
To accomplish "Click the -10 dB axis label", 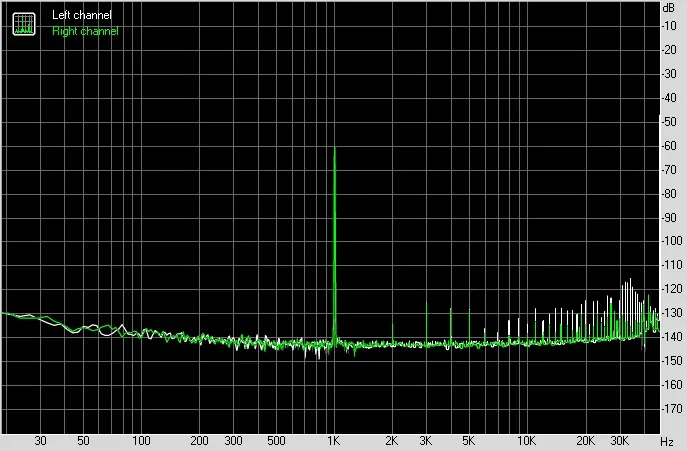I will pyautogui.click(x=669, y=26).
